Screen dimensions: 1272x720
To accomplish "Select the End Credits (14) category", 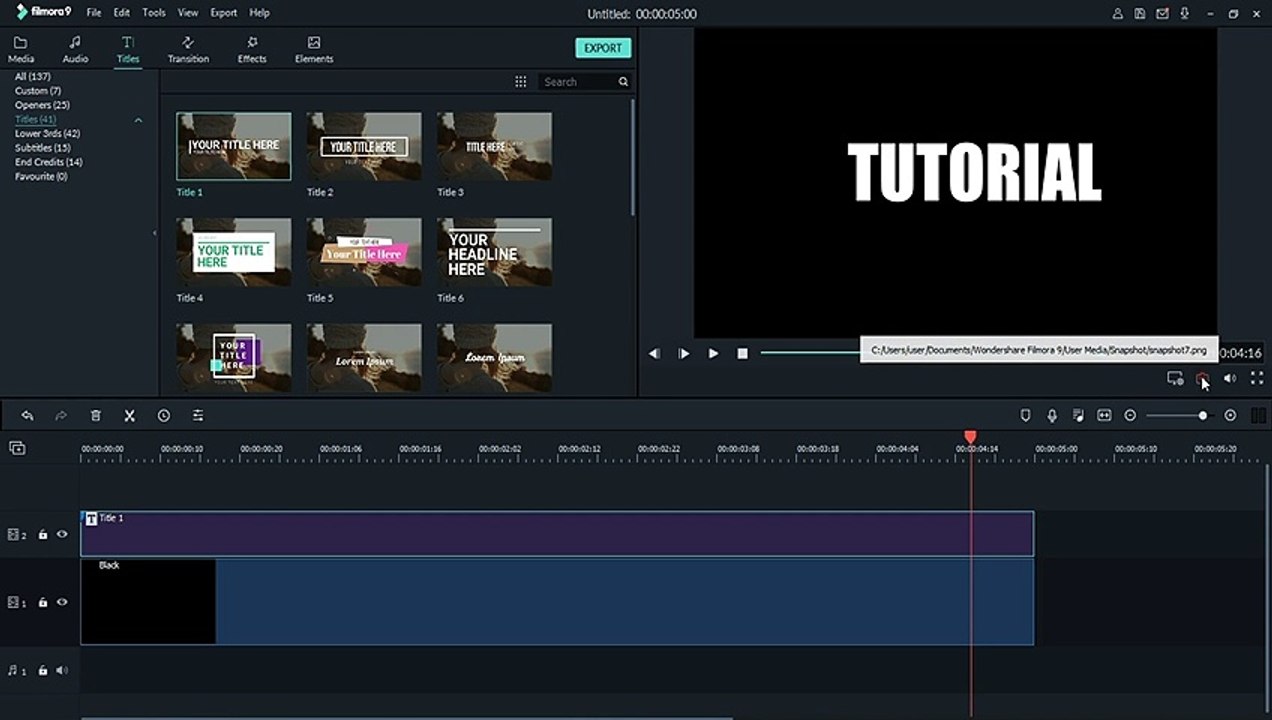I will click(48, 162).
